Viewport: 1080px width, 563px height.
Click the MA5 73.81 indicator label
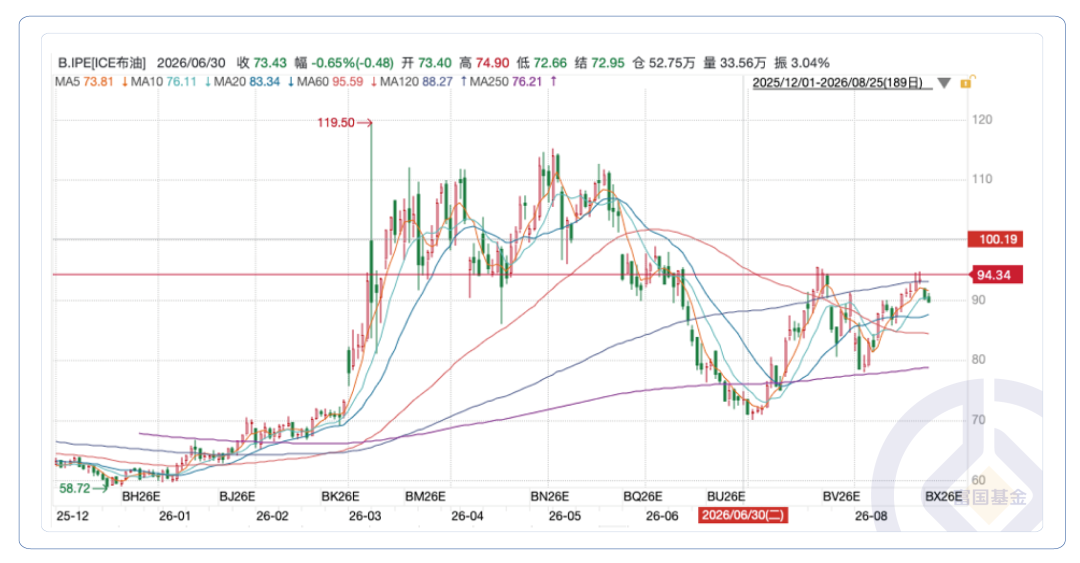point(84,82)
